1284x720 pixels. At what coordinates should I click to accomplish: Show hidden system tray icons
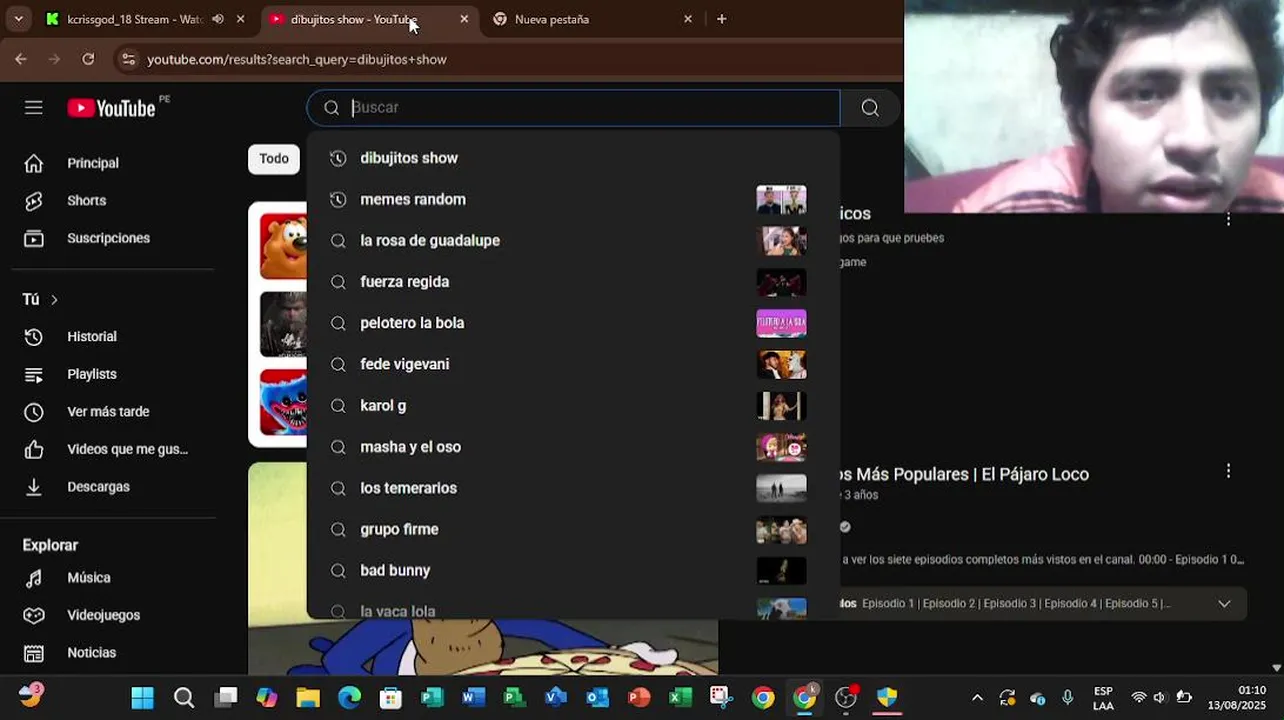977,698
